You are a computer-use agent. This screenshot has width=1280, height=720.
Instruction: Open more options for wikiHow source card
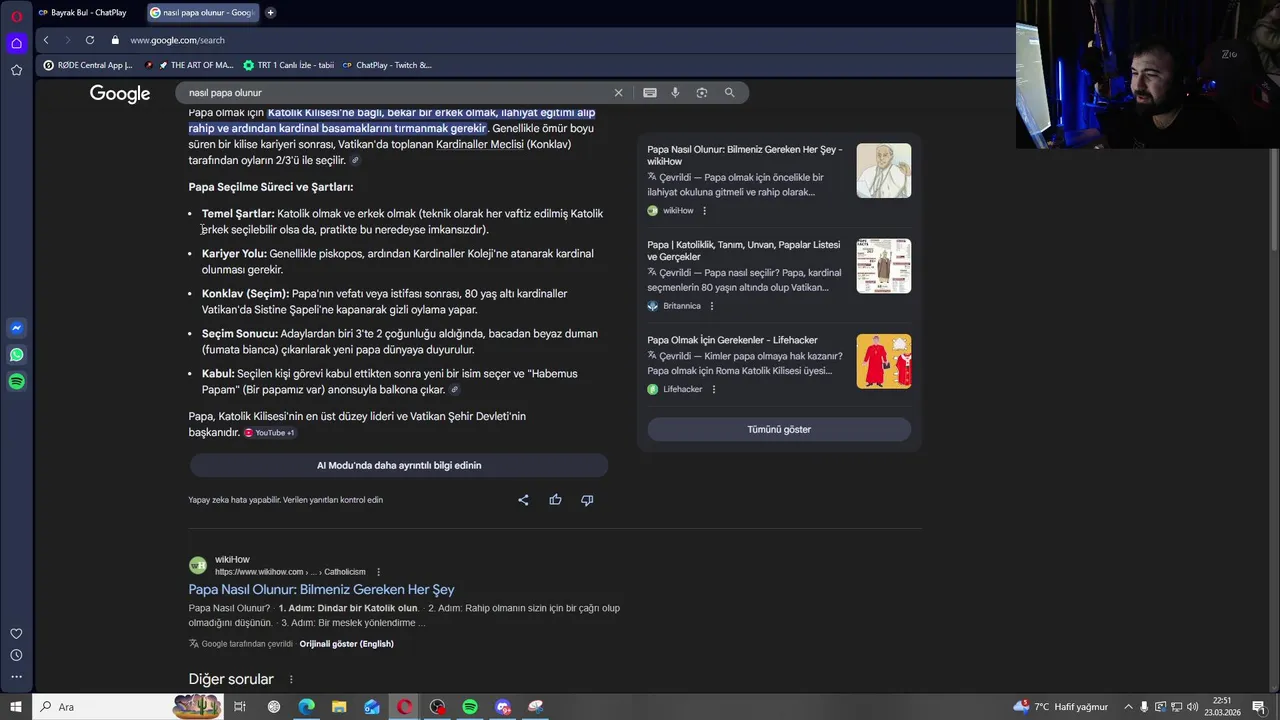pos(705,211)
